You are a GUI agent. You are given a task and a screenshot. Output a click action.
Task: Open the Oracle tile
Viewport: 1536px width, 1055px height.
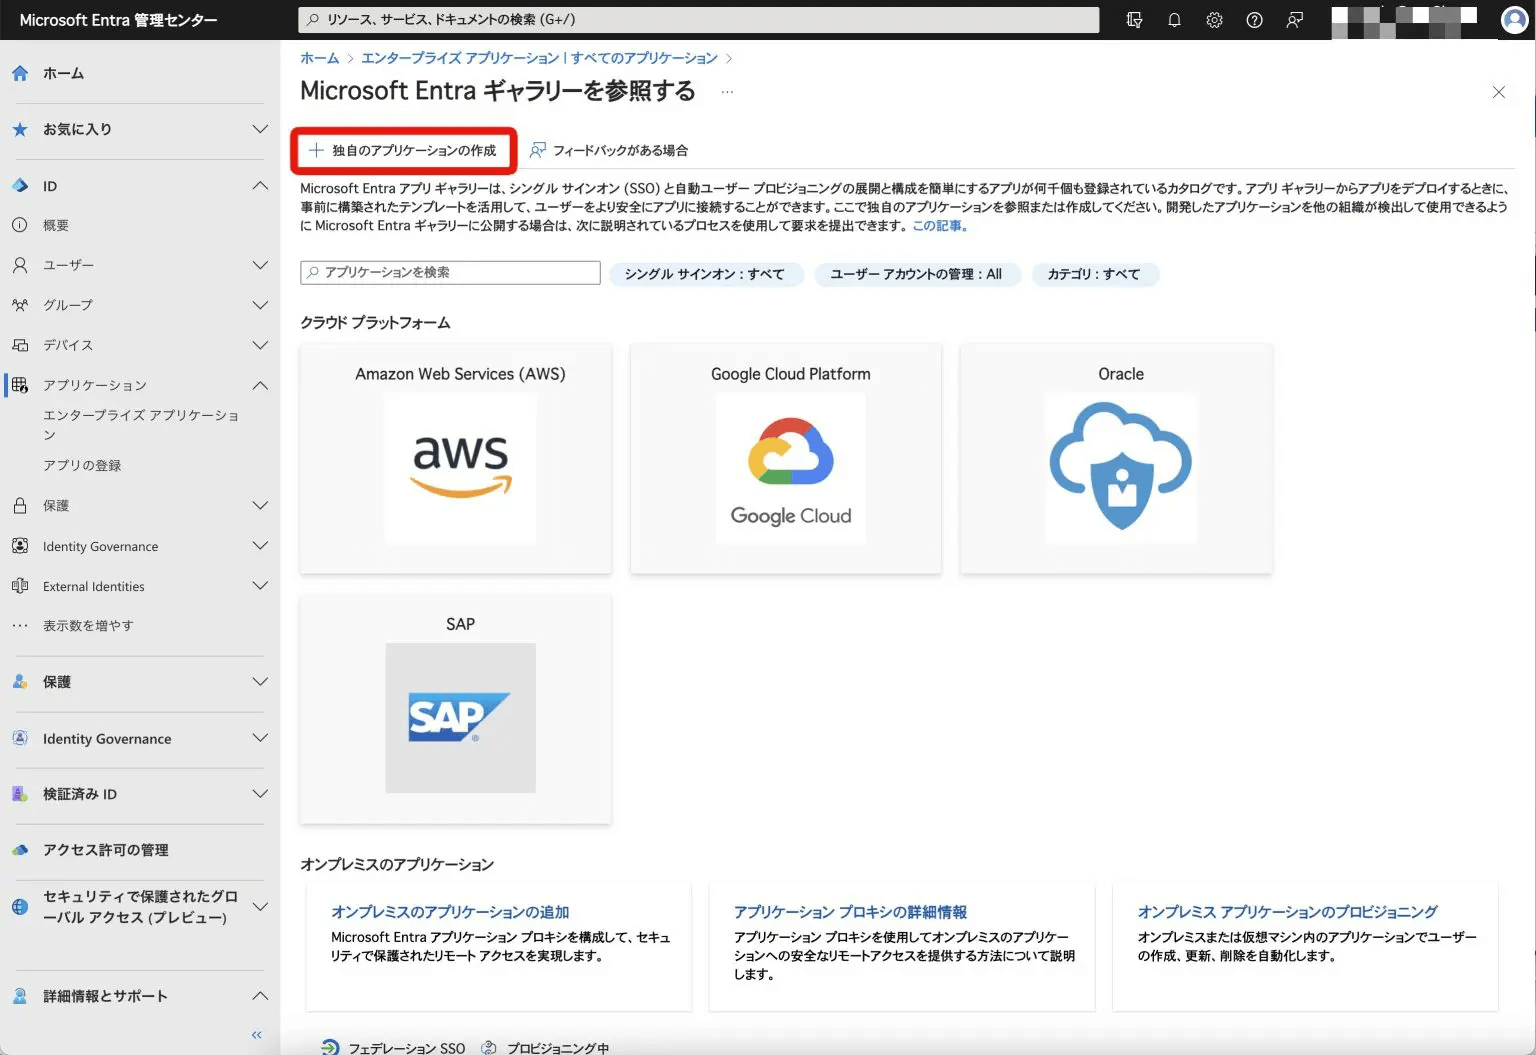1116,459
